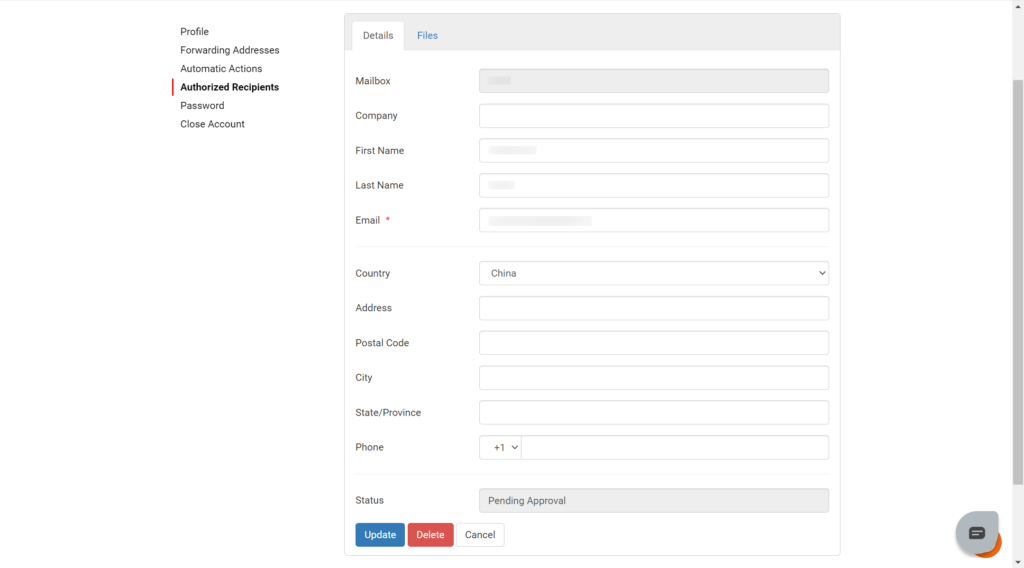This screenshot has height=568, width=1024.
Task: Open Automatic Actions settings
Action: 221,69
